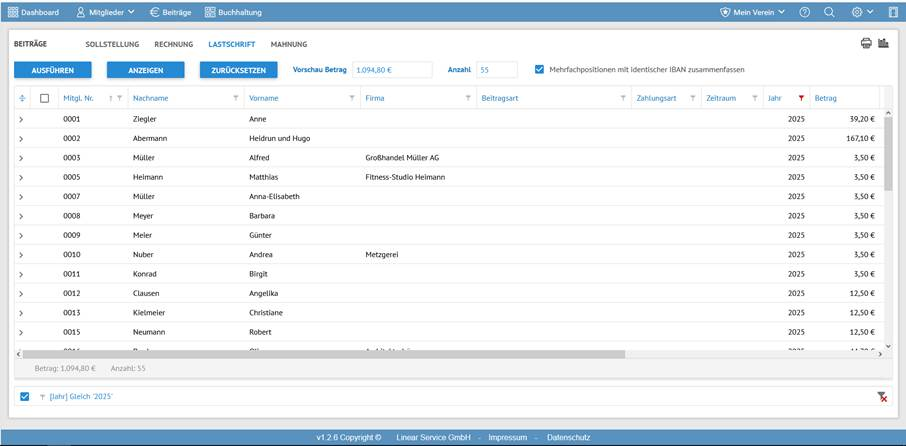The height and width of the screenshot is (446, 906).
Task: Click the Nachname column filter icon
Action: coord(236,98)
